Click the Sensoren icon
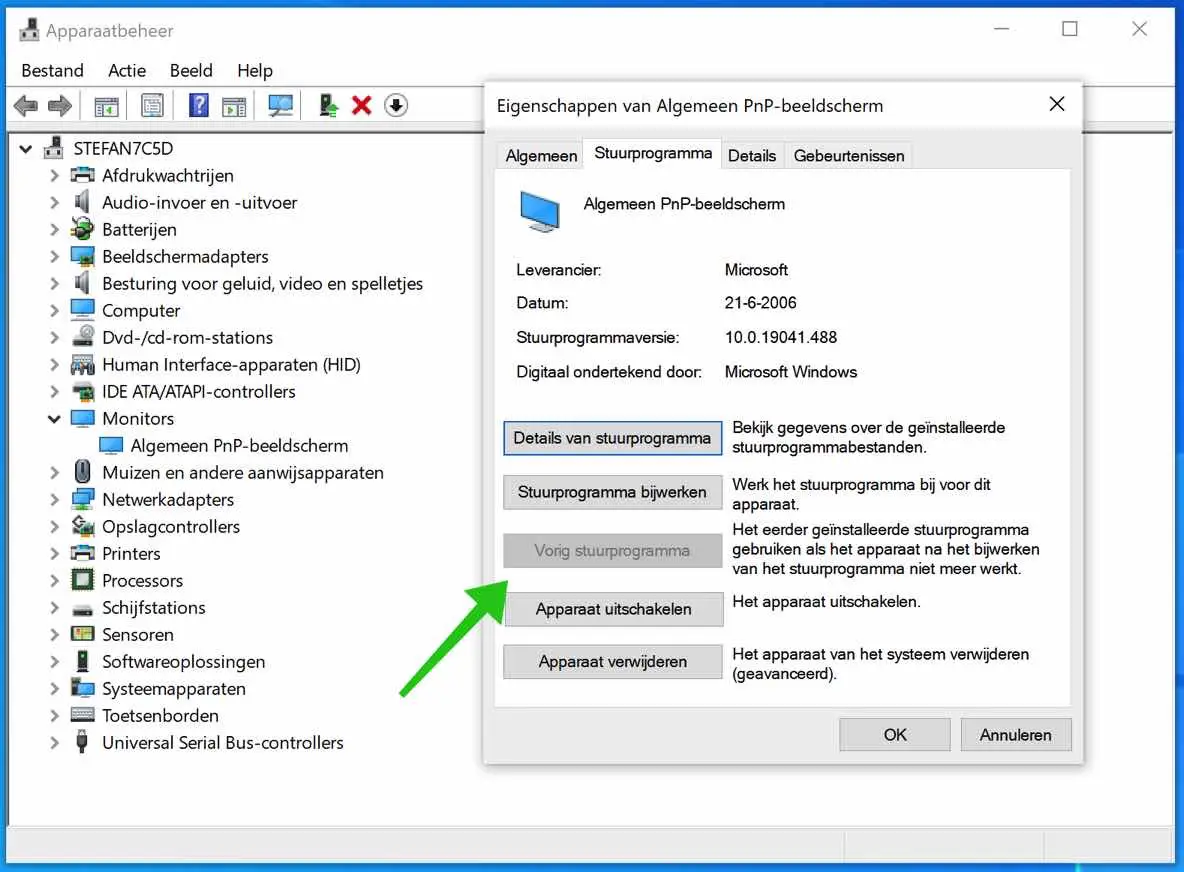The width and height of the screenshot is (1184, 872). [x=82, y=633]
